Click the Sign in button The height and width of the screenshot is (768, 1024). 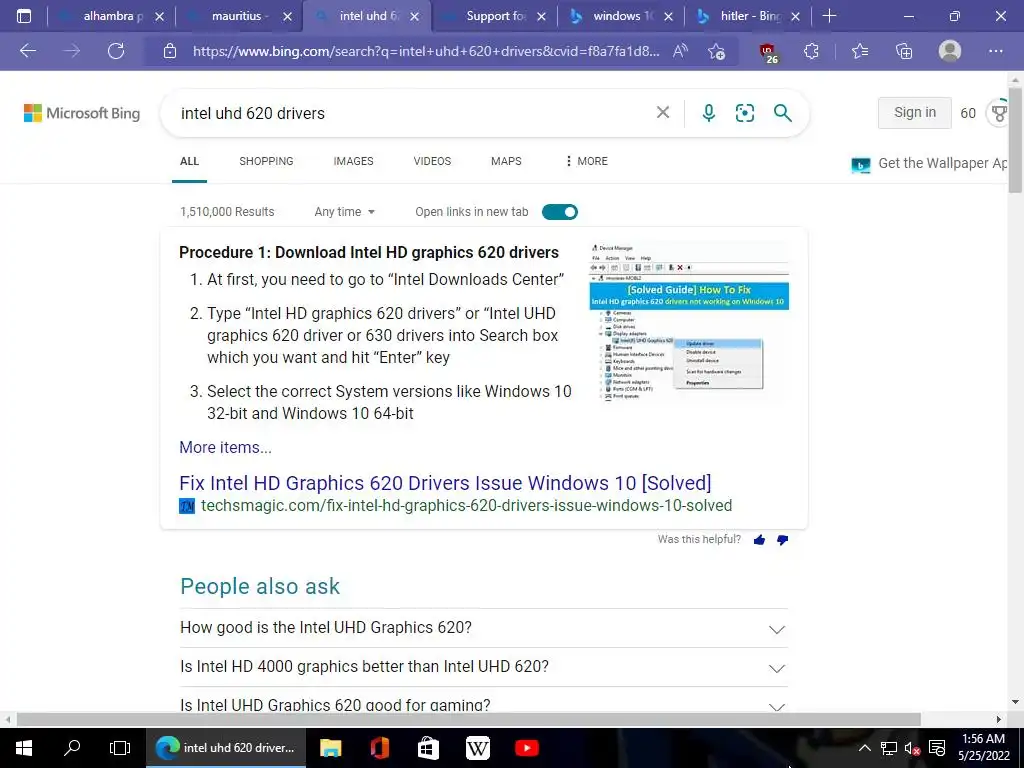[x=914, y=112]
